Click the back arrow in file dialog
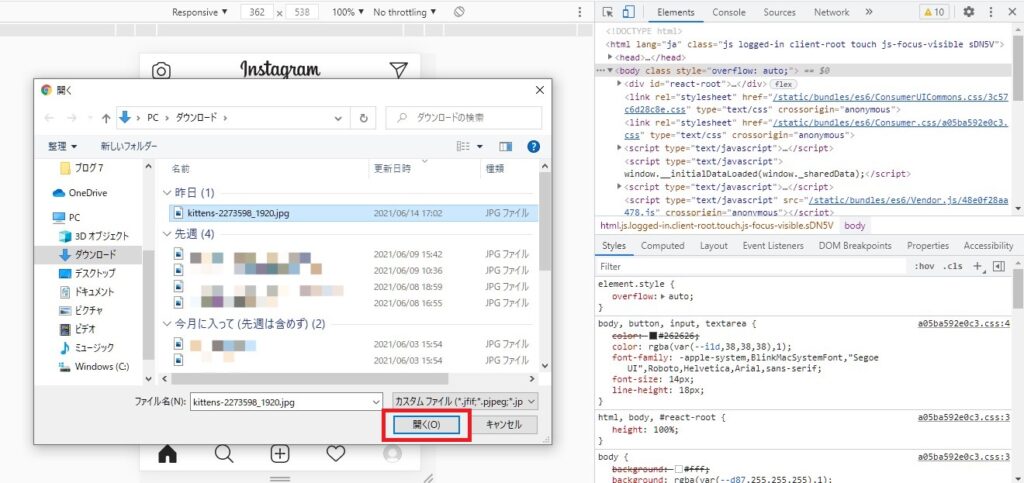 tap(49, 118)
